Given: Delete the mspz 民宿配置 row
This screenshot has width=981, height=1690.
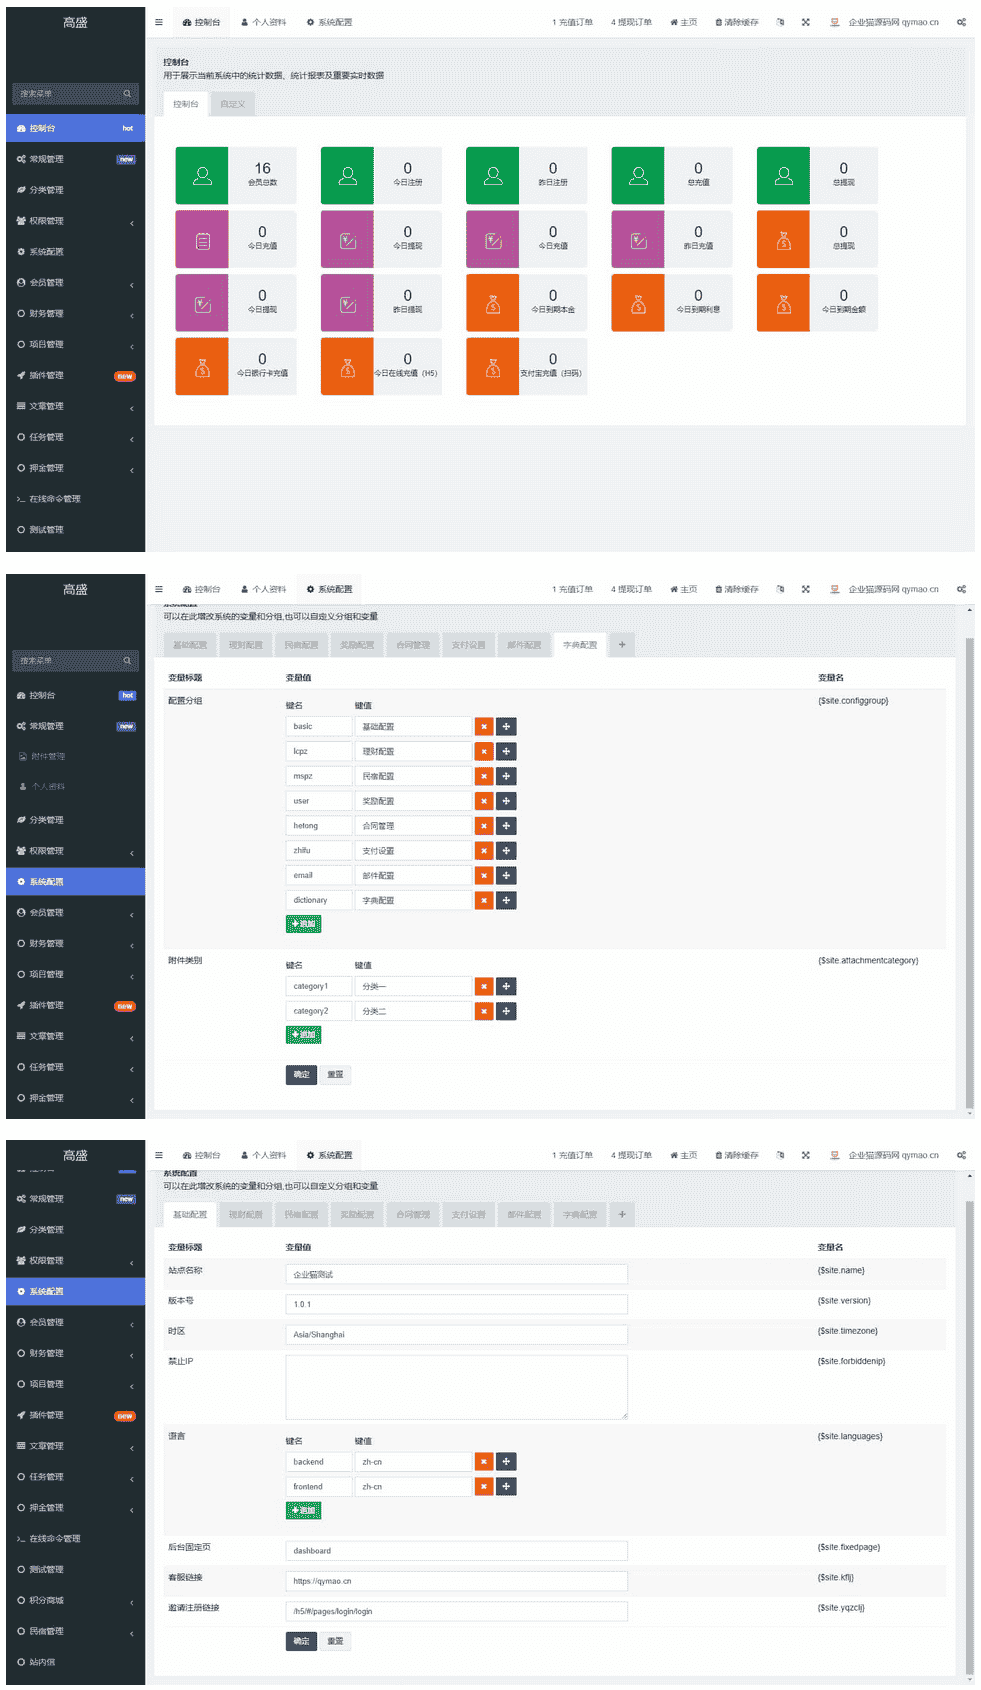Looking at the screenshot, I should pos(484,776).
